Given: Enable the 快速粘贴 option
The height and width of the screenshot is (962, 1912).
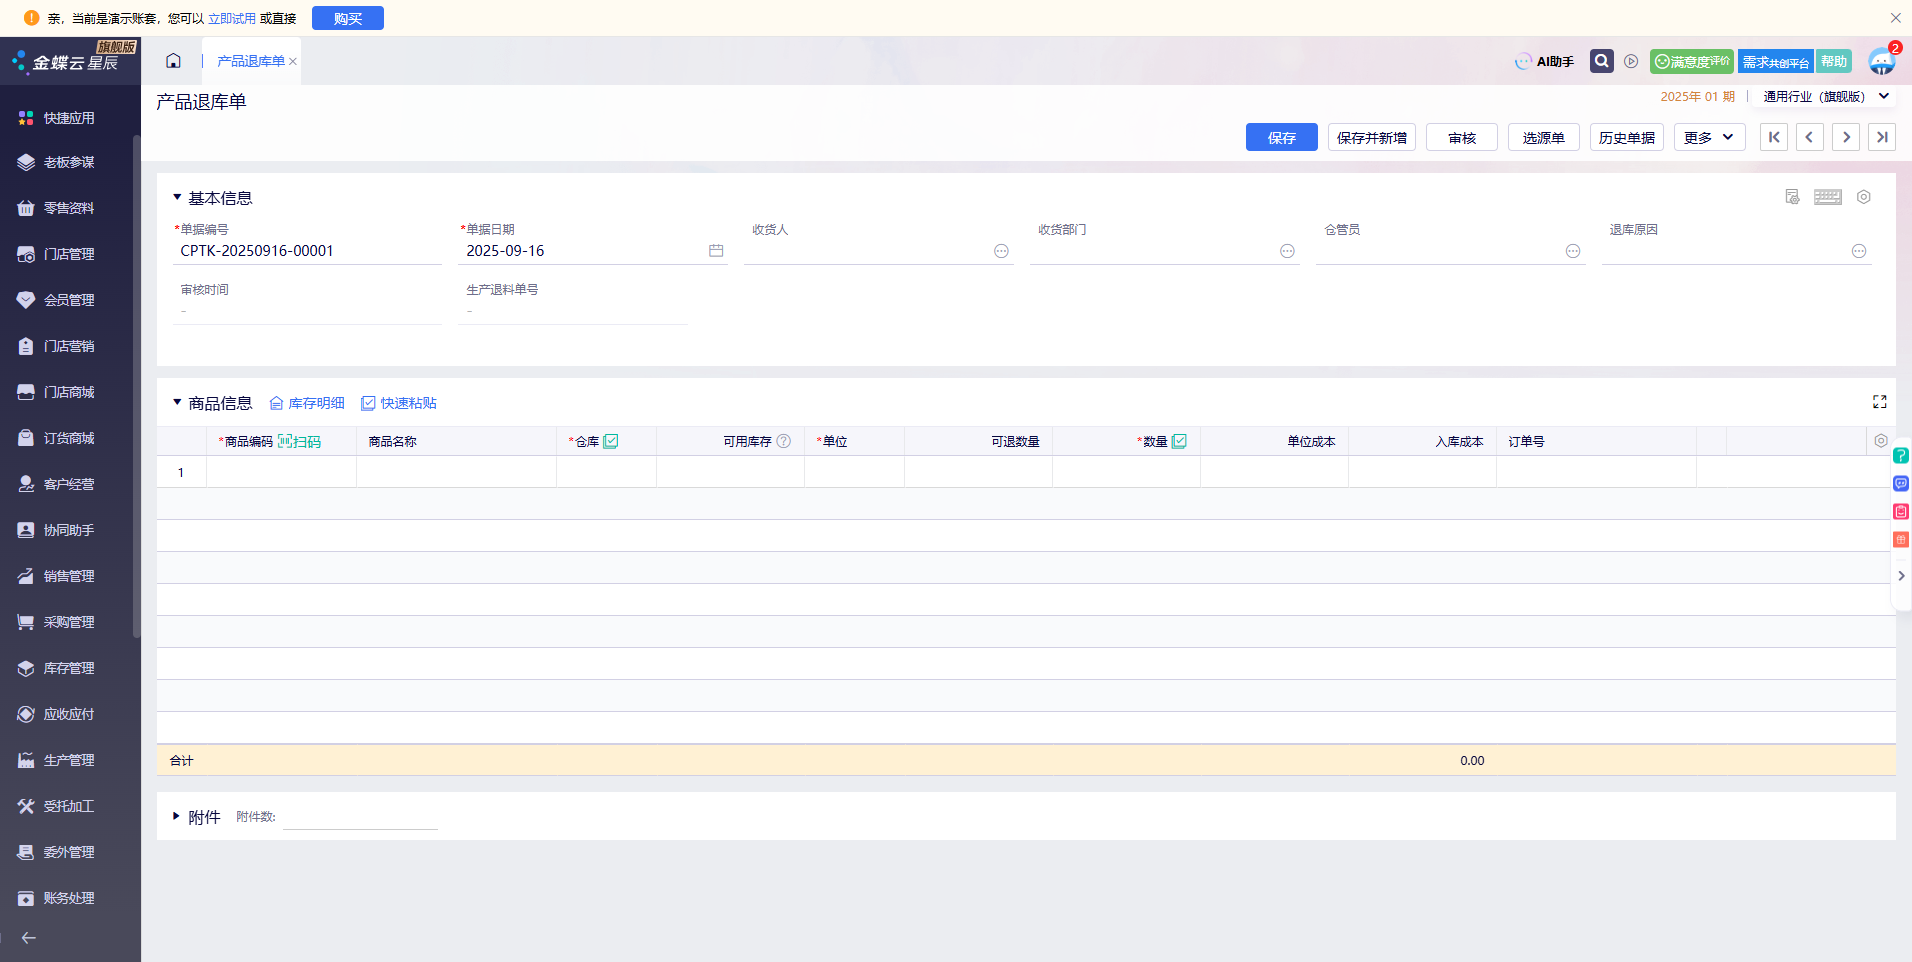Looking at the screenshot, I should [x=399, y=403].
